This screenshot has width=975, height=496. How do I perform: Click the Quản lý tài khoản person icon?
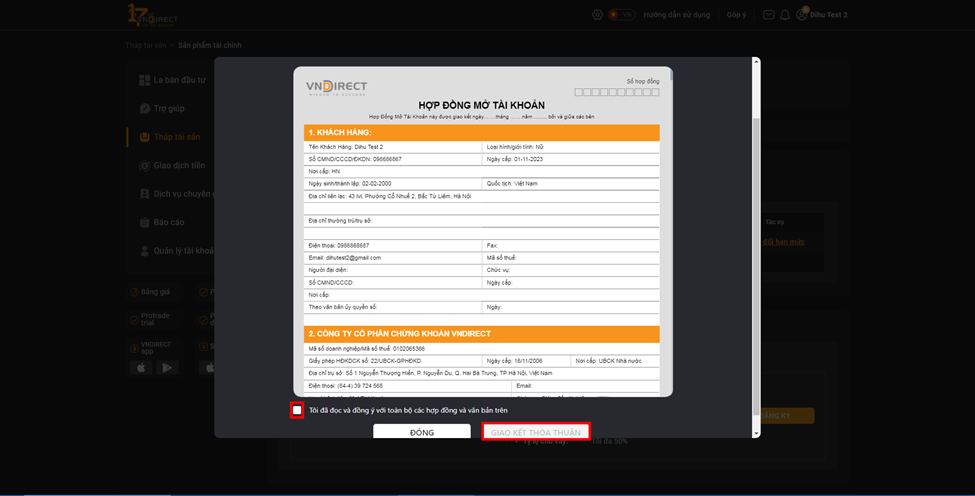point(144,250)
